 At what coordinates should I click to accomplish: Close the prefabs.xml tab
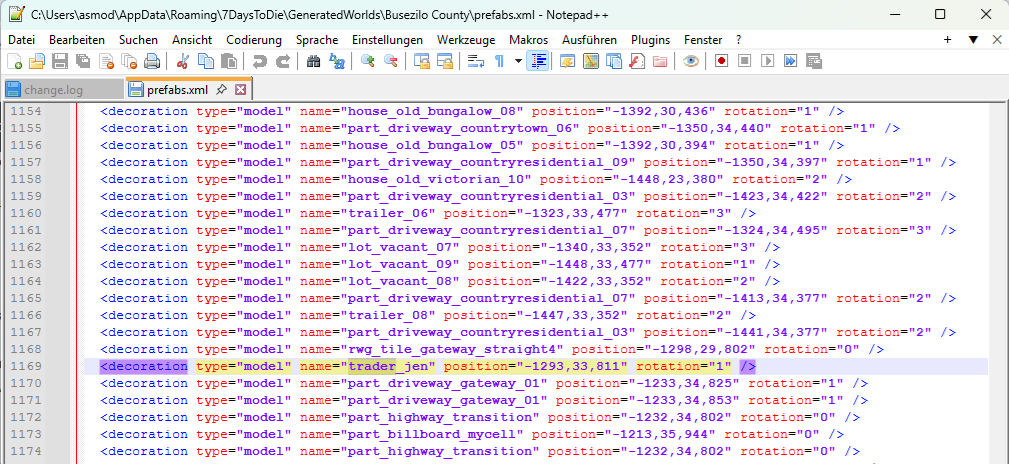click(240, 90)
